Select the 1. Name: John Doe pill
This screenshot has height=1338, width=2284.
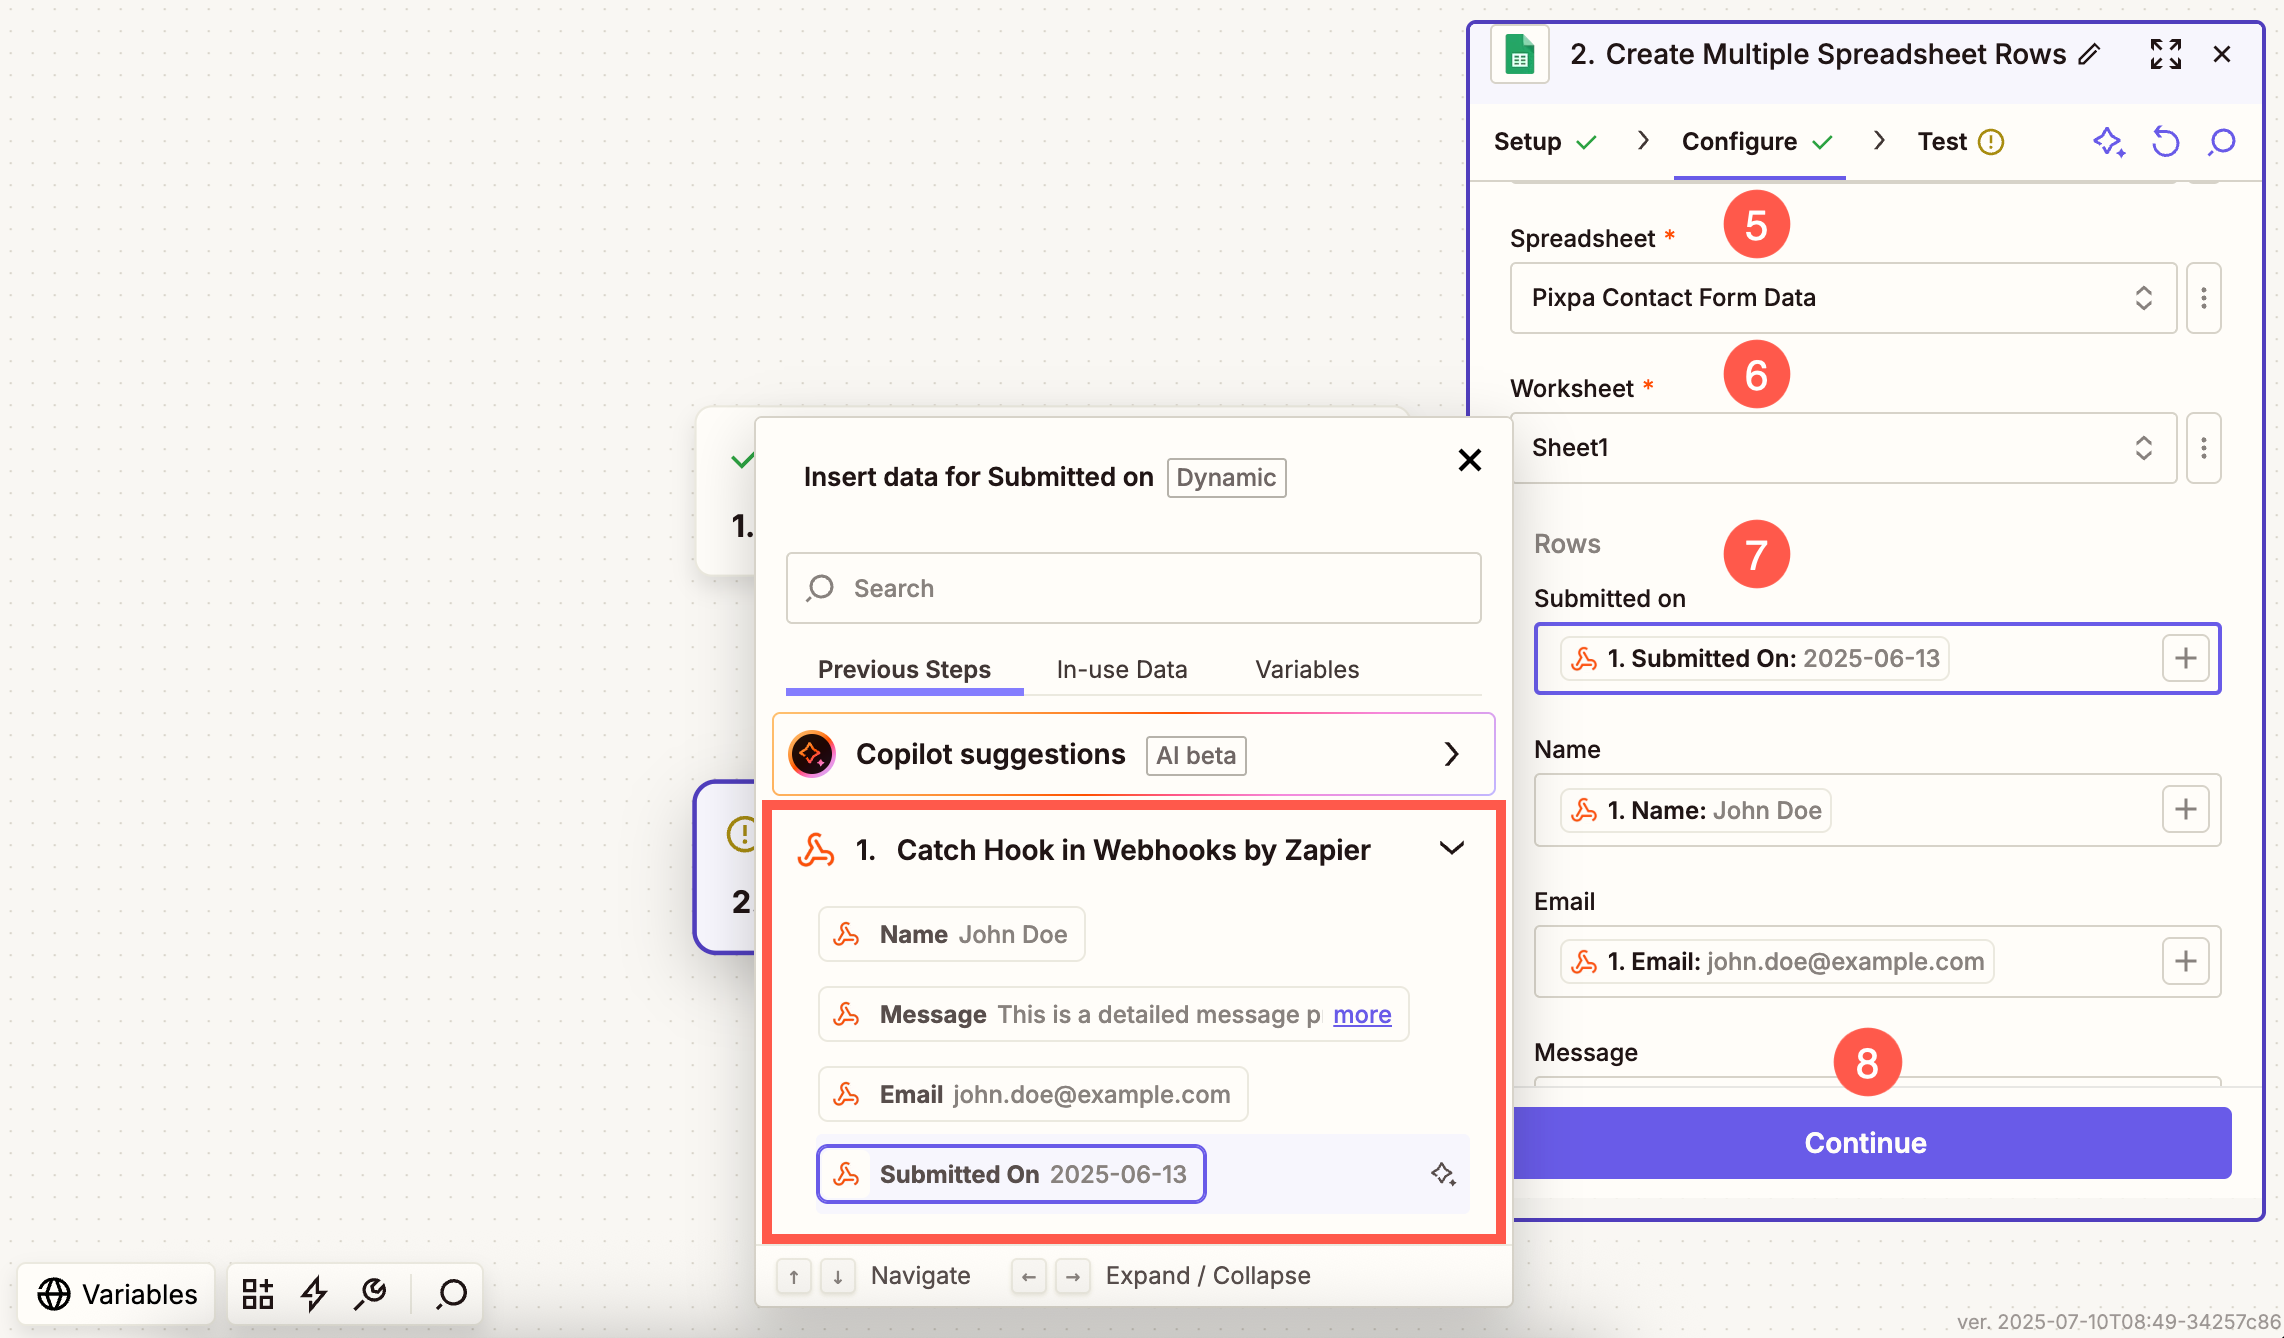(x=1695, y=810)
